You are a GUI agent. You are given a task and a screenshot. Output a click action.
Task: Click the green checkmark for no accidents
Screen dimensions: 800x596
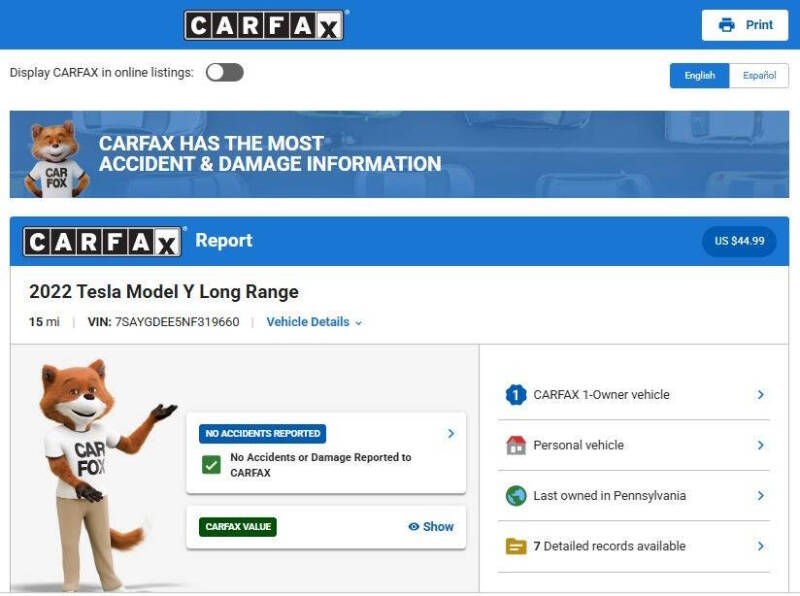tap(211, 464)
